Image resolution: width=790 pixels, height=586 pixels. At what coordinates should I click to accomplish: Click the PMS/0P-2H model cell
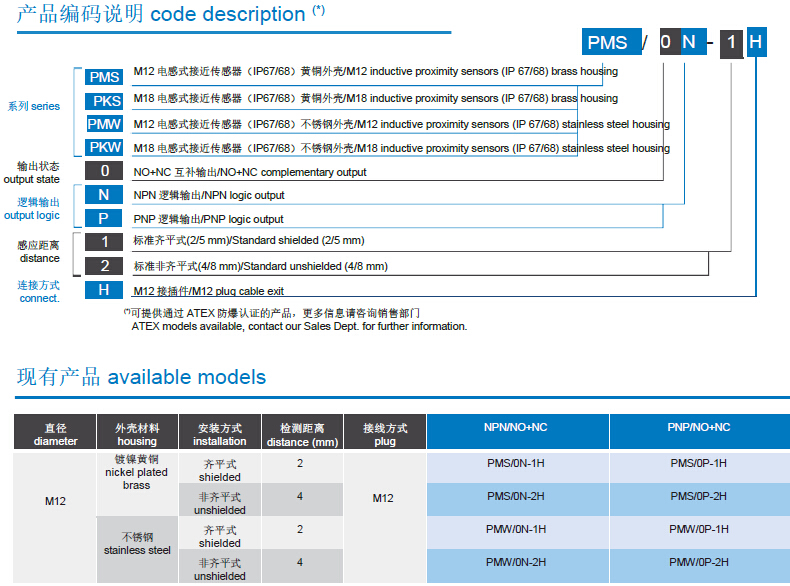(698, 496)
